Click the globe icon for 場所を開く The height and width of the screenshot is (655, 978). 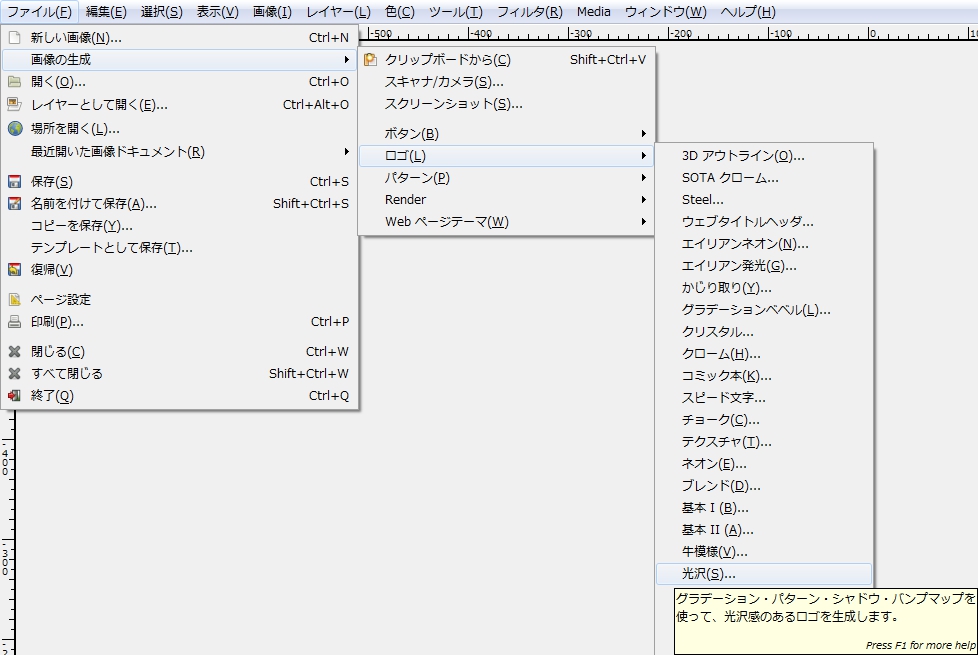pos(14,128)
